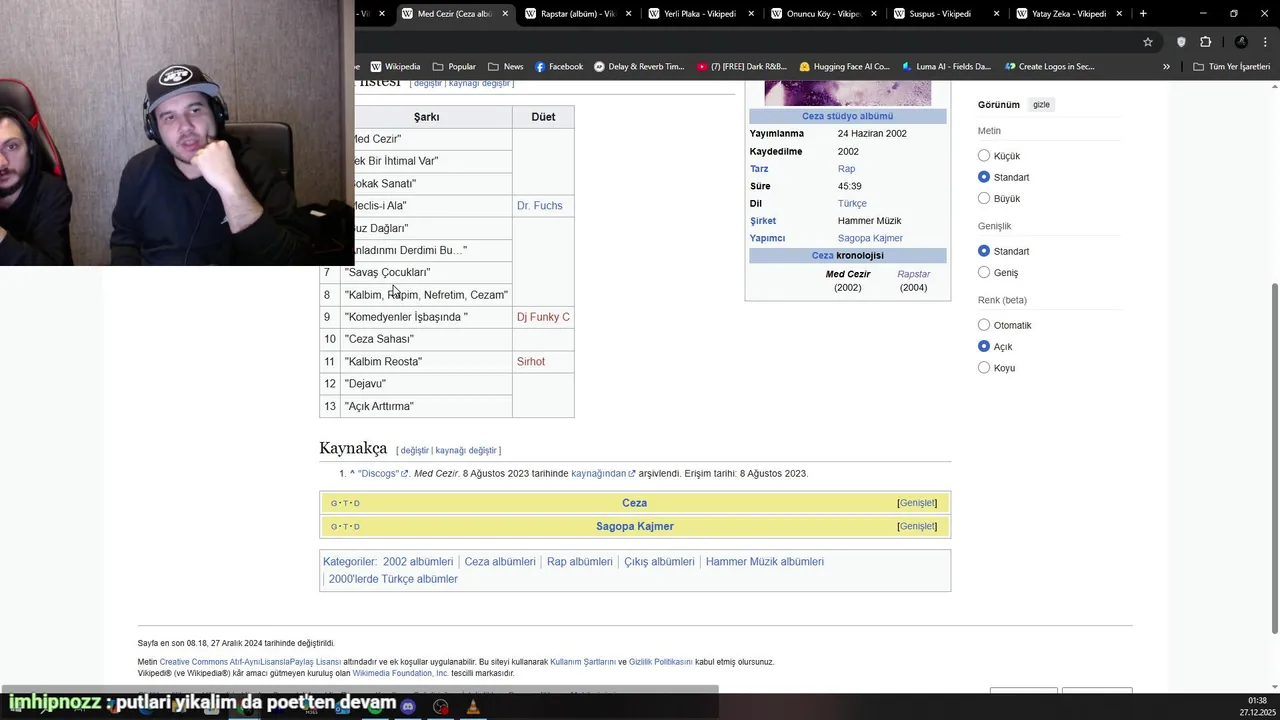
Task: Open Chrome's three-dot menu
Action: (1264, 42)
